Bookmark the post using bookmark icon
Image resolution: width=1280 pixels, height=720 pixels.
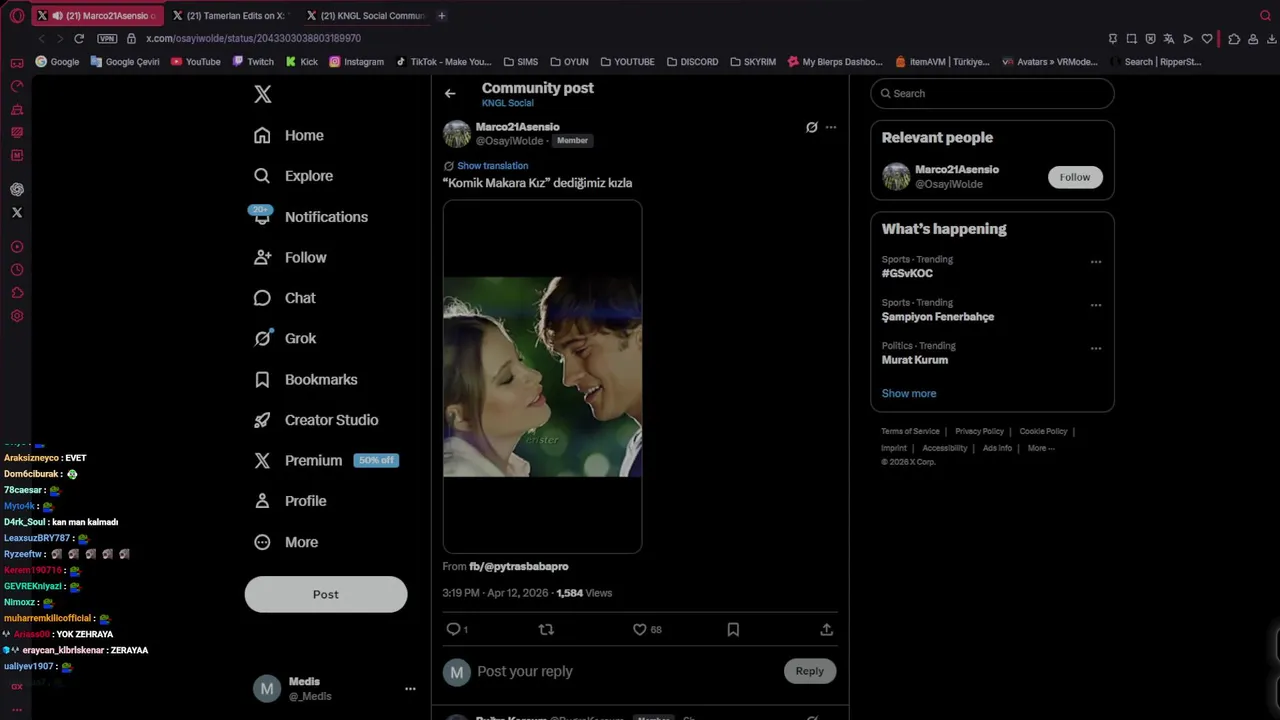[733, 629]
